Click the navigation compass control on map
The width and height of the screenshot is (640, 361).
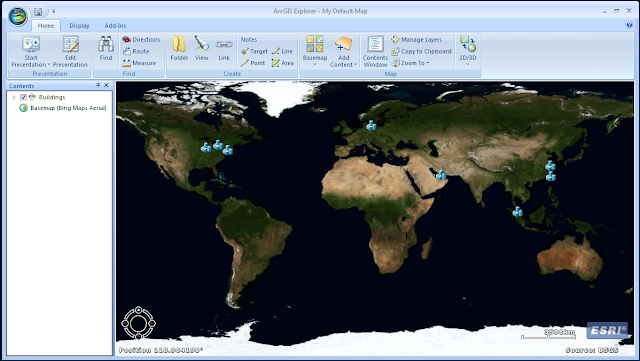[139, 323]
